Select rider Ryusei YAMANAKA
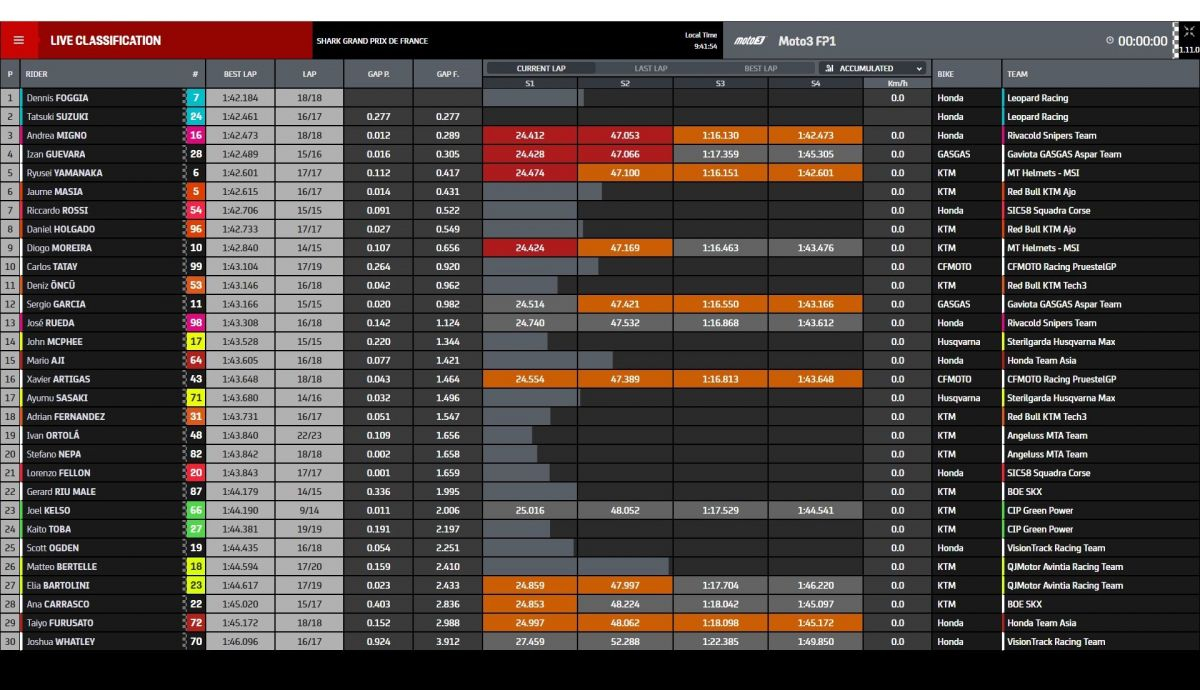The width and height of the screenshot is (1200, 690). coord(63,173)
